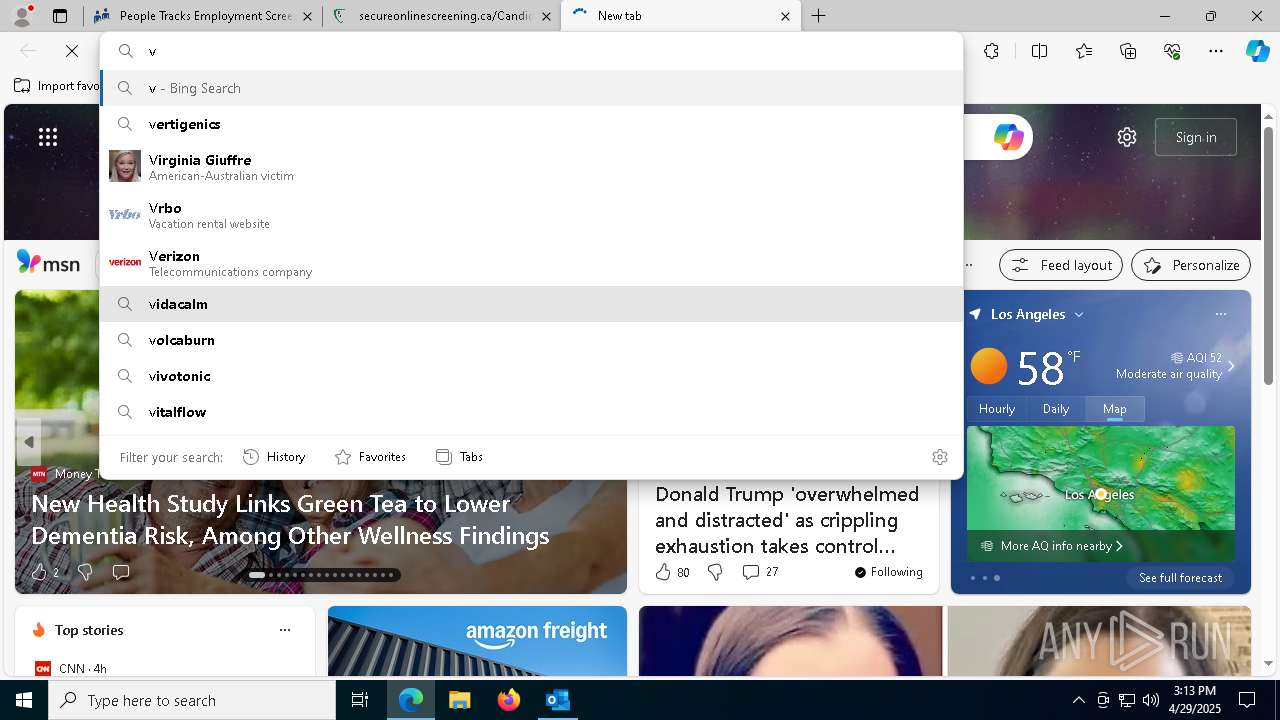The width and height of the screenshot is (1280, 720).
Task: Like the Donald Trump article
Action: [672, 572]
